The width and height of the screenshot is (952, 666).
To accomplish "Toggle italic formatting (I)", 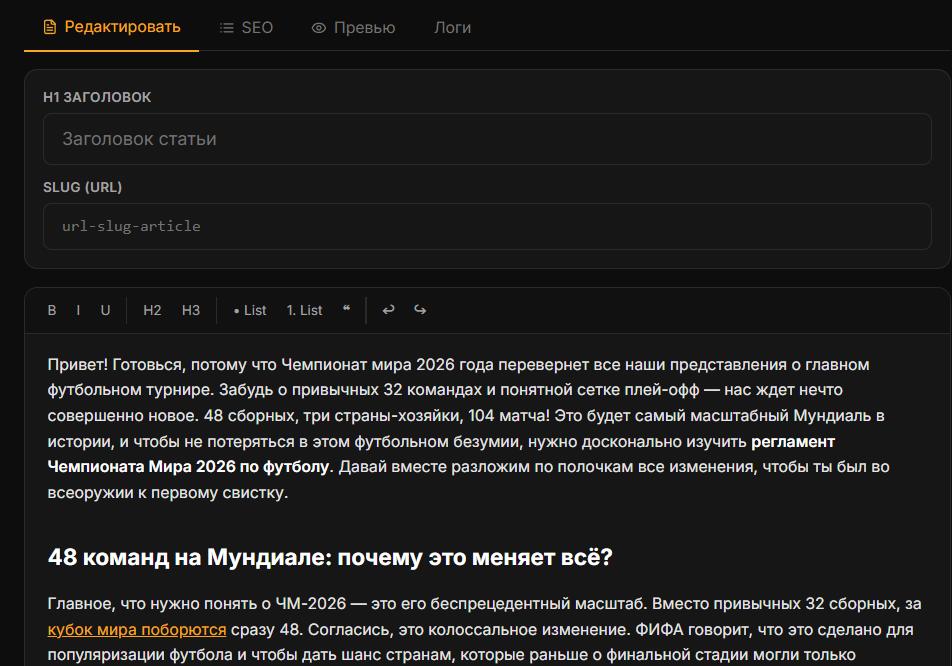I will click(78, 310).
